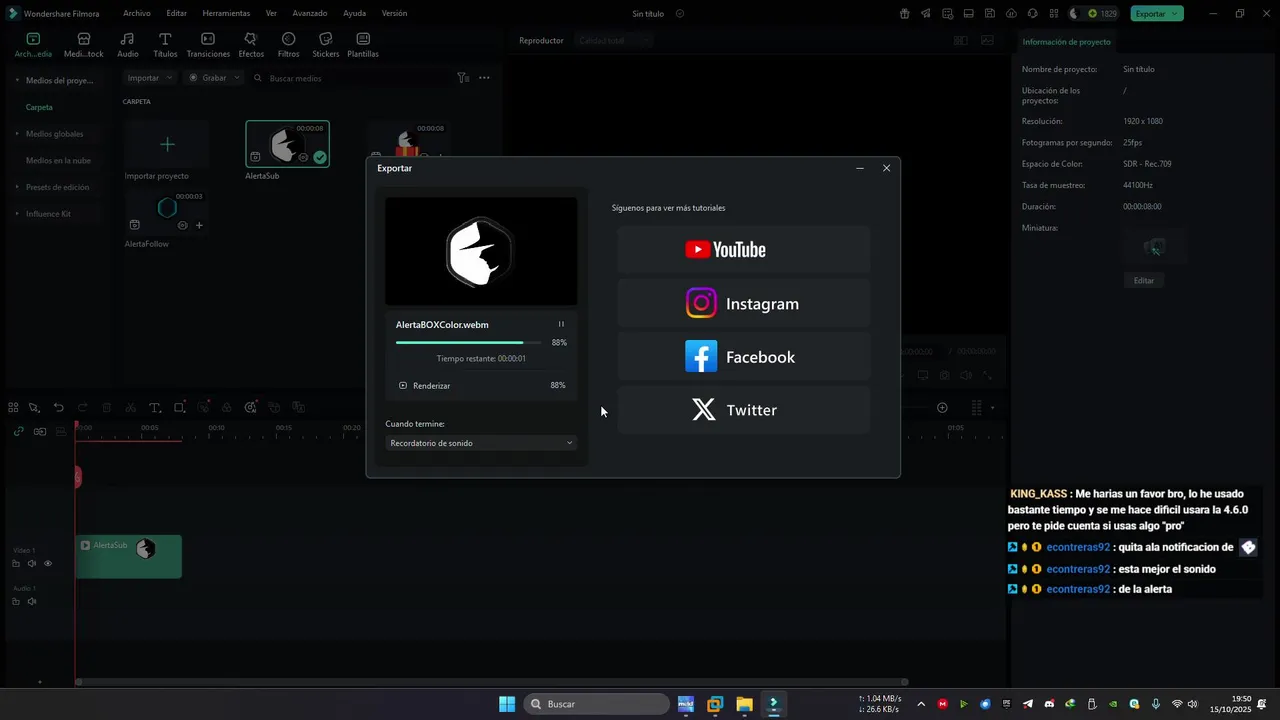
Task: Click the gift icon in top bar
Action: tap(904, 13)
